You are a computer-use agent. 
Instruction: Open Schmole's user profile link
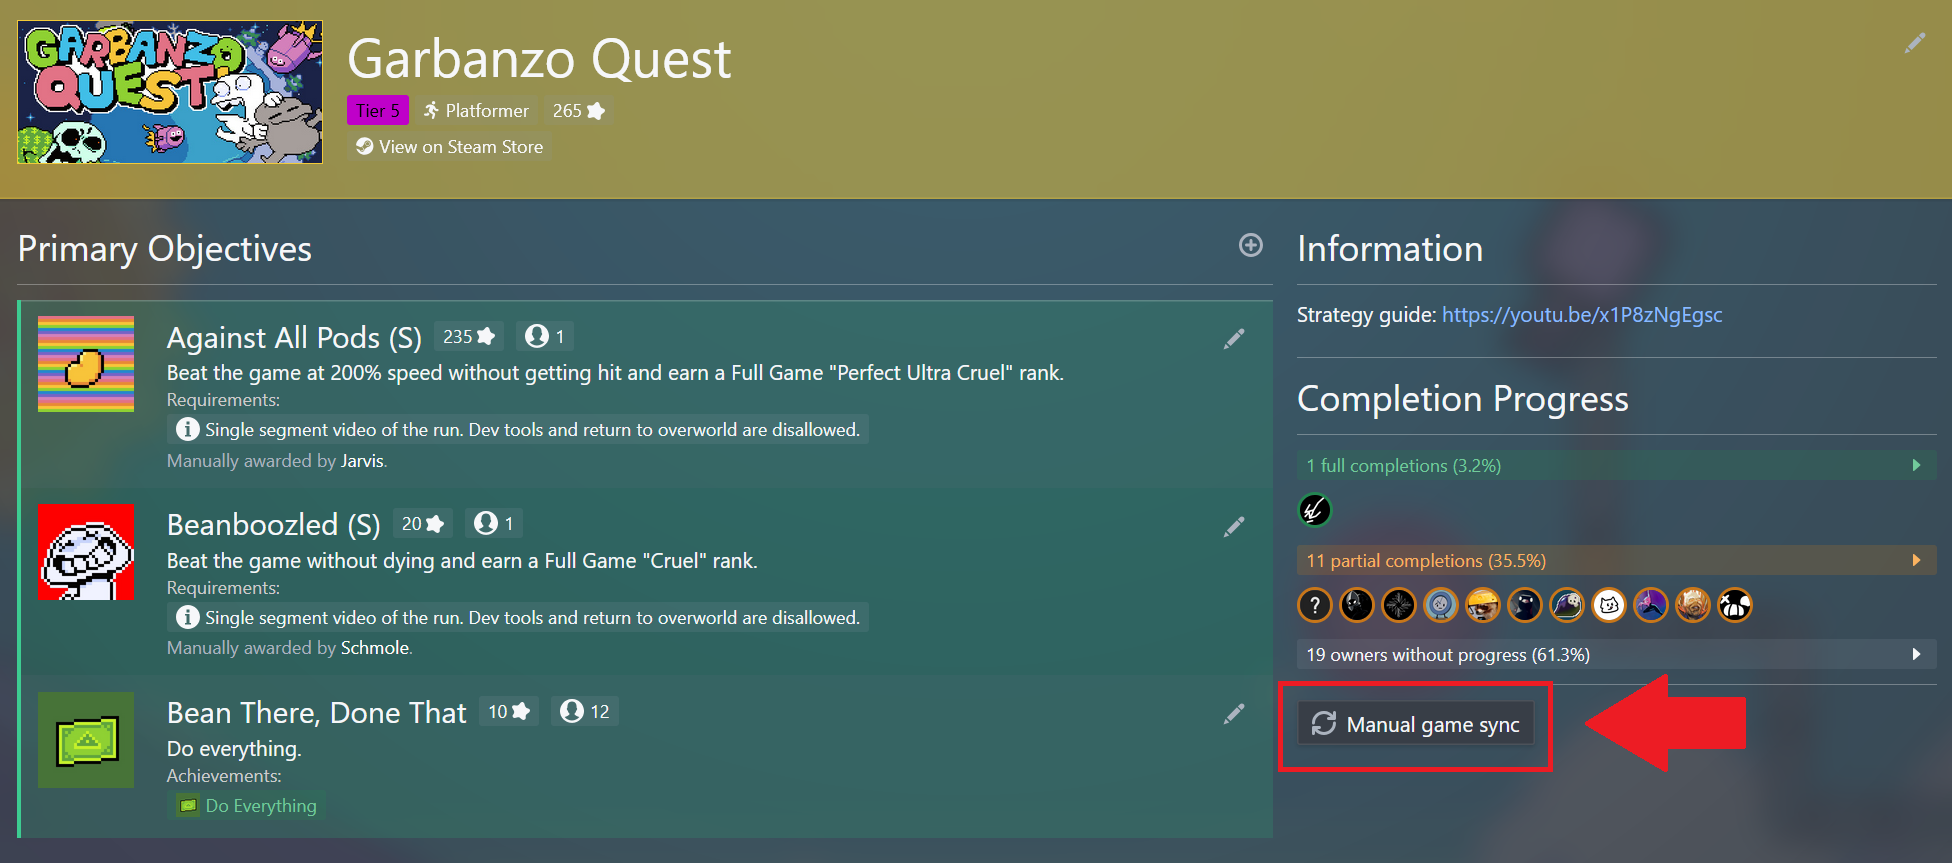[374, 648]
